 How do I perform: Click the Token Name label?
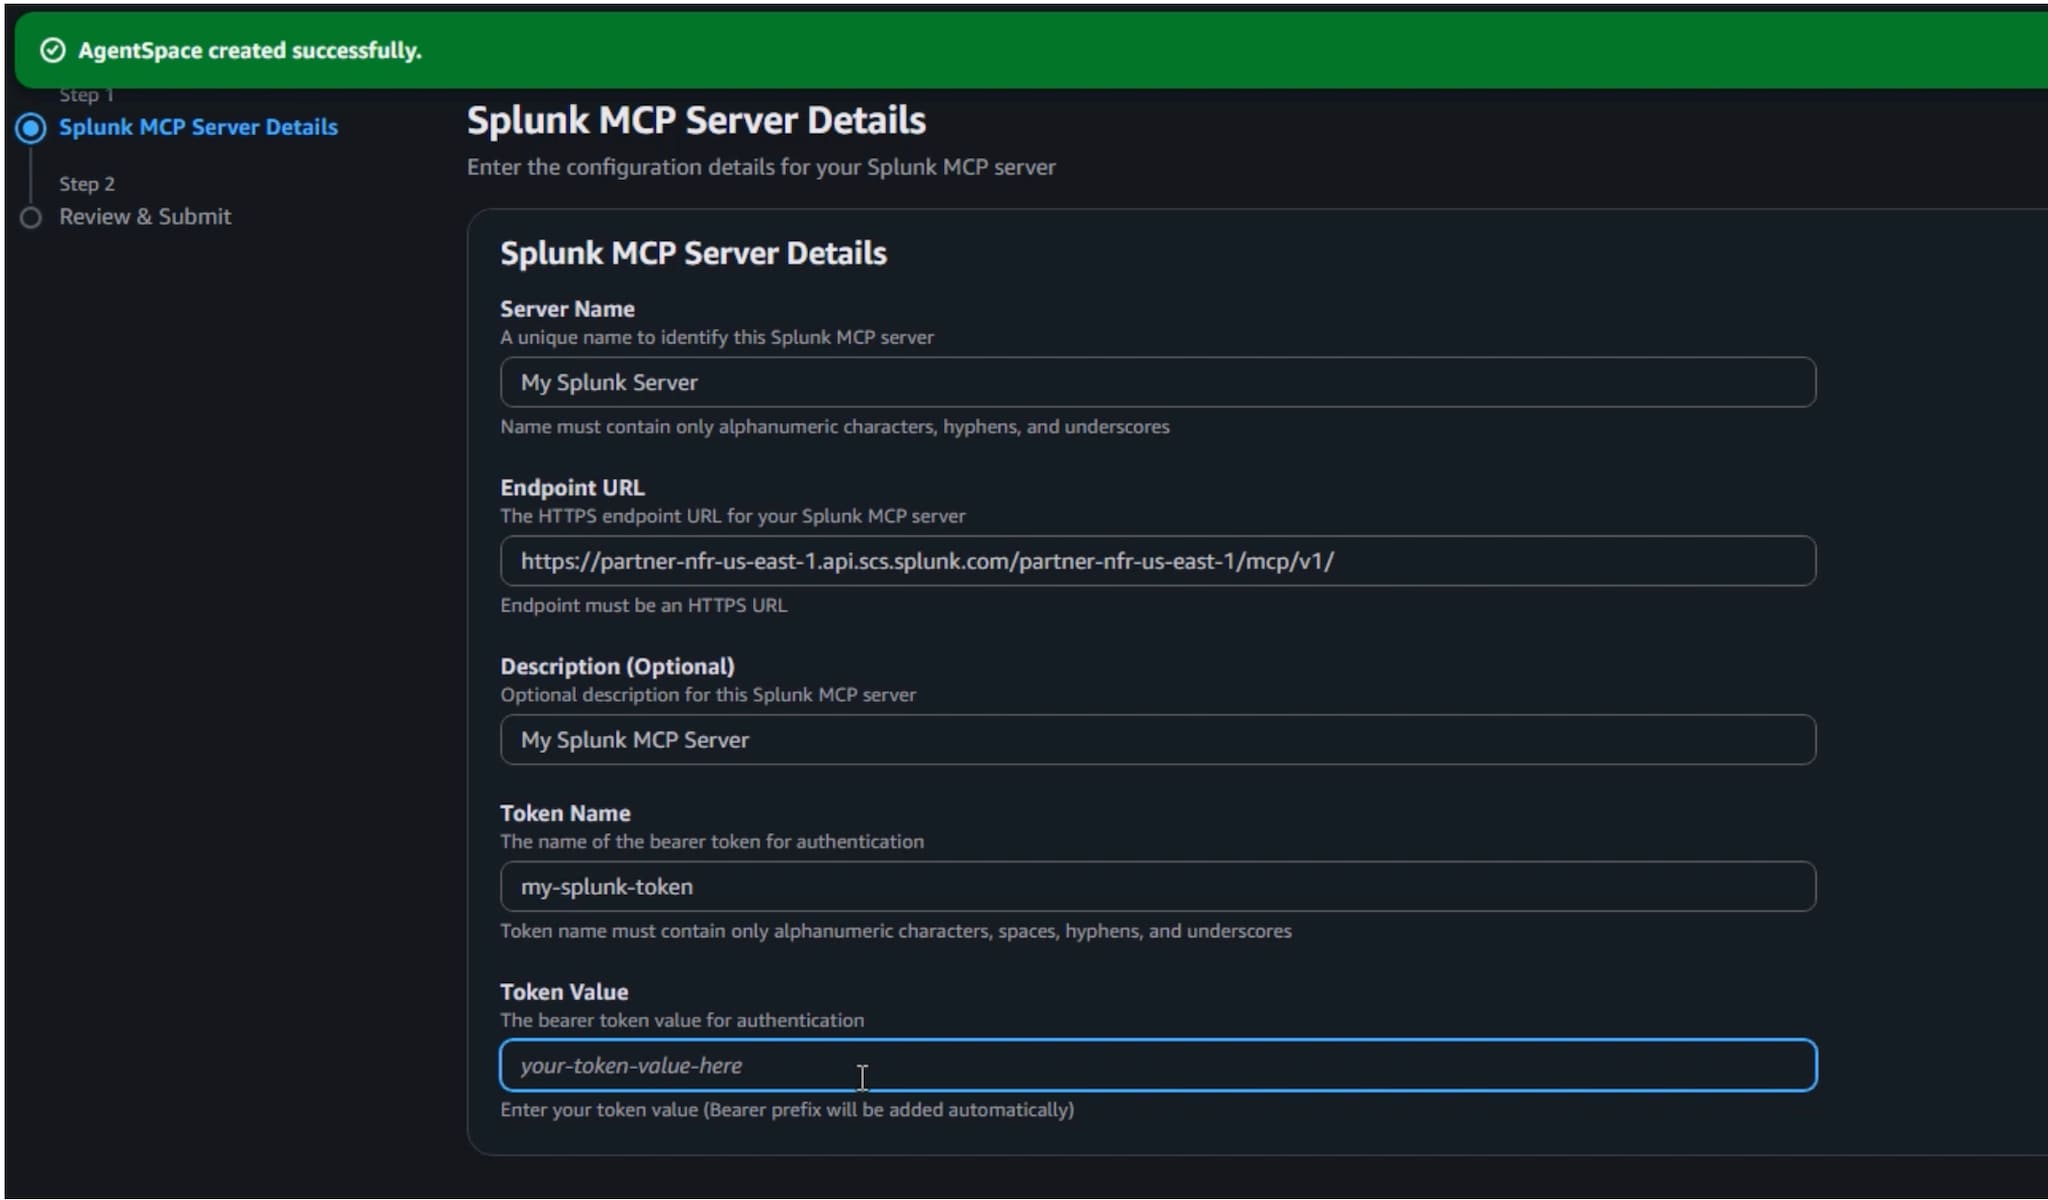(565, 813)
